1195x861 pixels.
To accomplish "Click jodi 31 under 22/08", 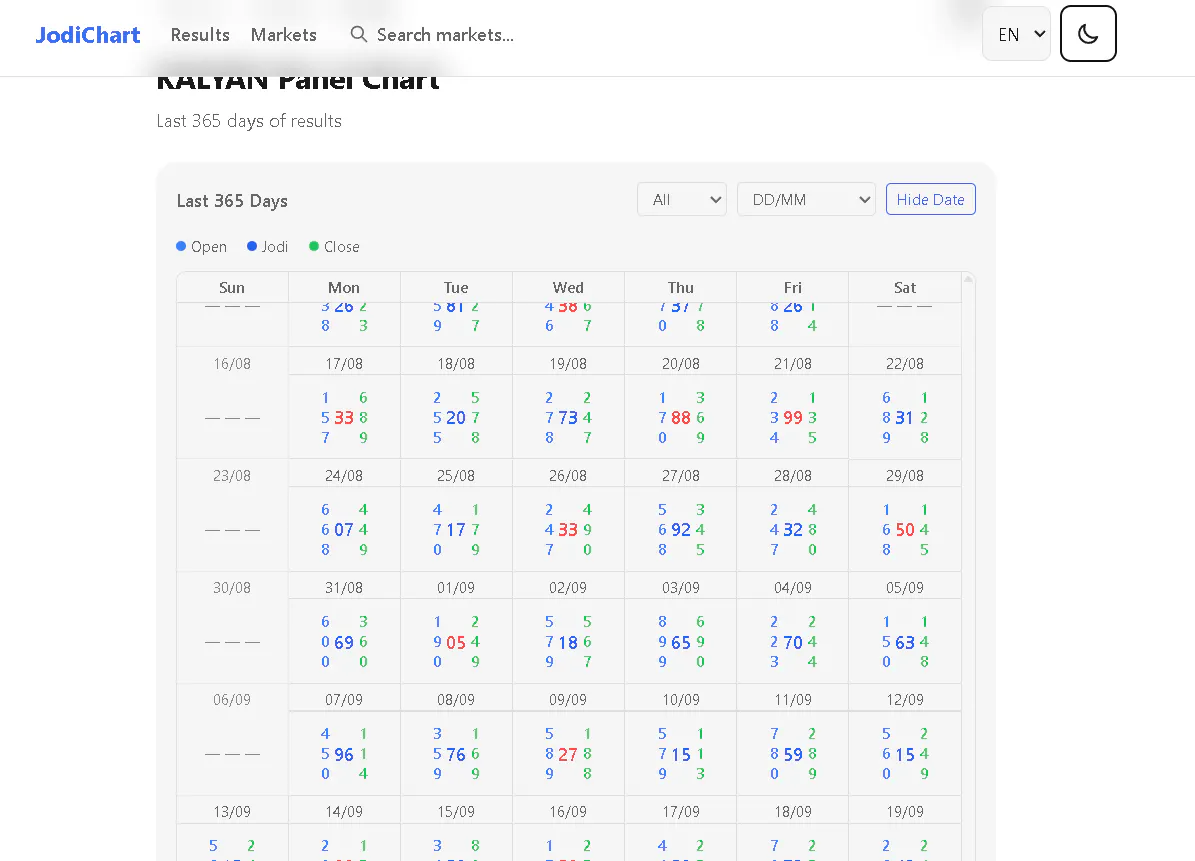I will pyautogui.click(x=905, y=418).
